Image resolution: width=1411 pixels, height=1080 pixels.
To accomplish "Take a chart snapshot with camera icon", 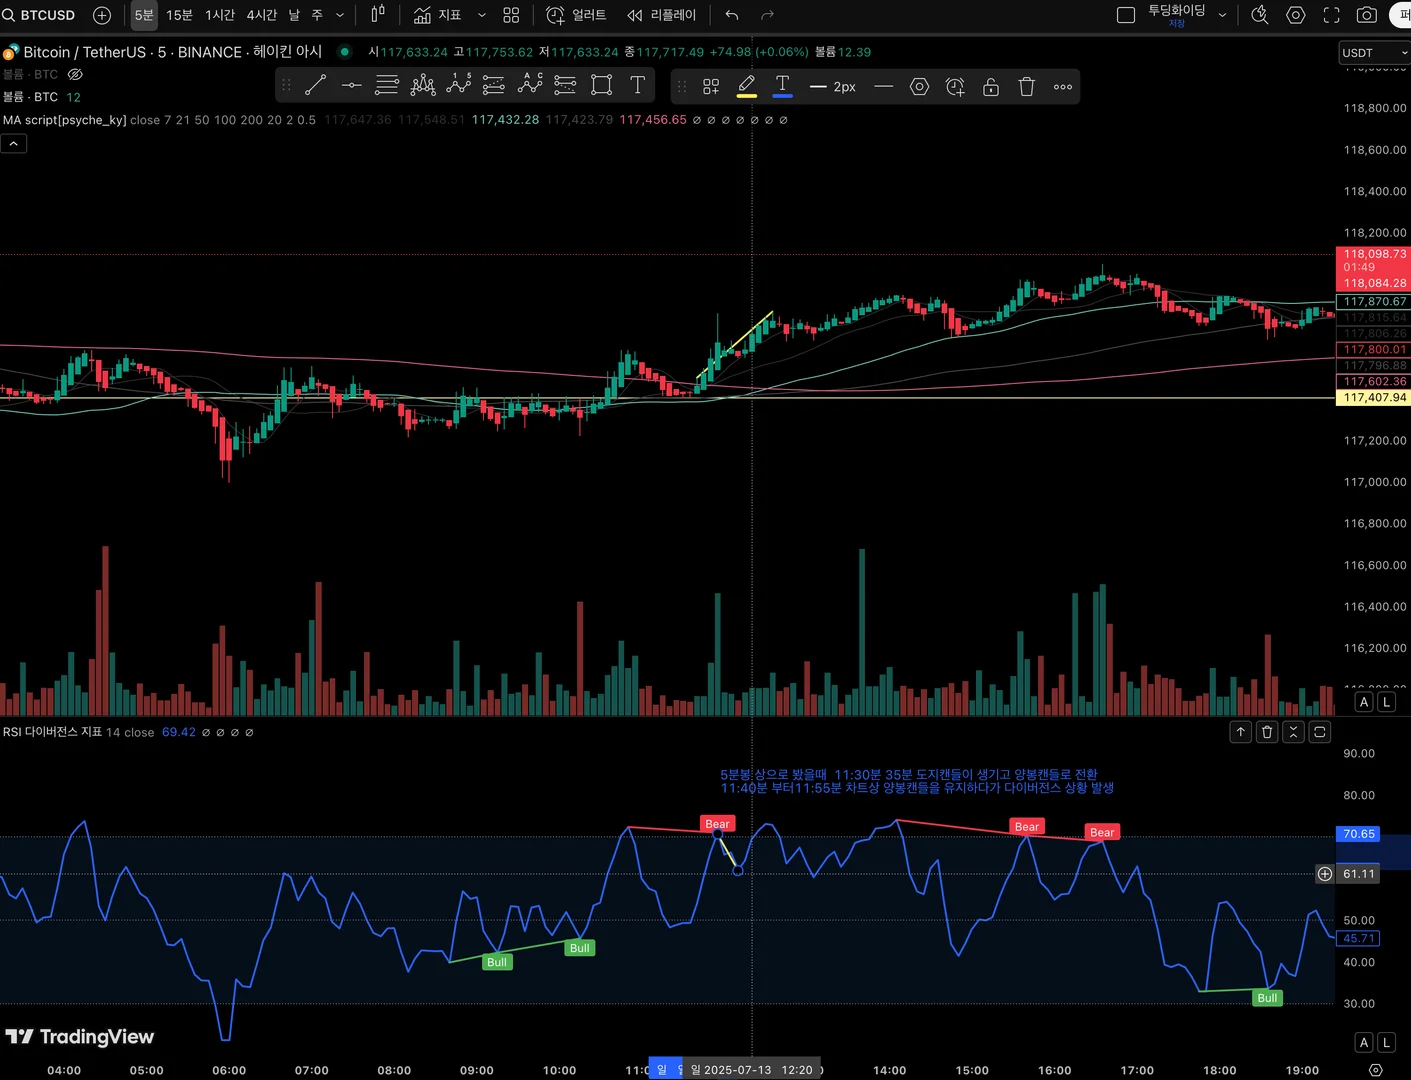I will click(1366, 15).
